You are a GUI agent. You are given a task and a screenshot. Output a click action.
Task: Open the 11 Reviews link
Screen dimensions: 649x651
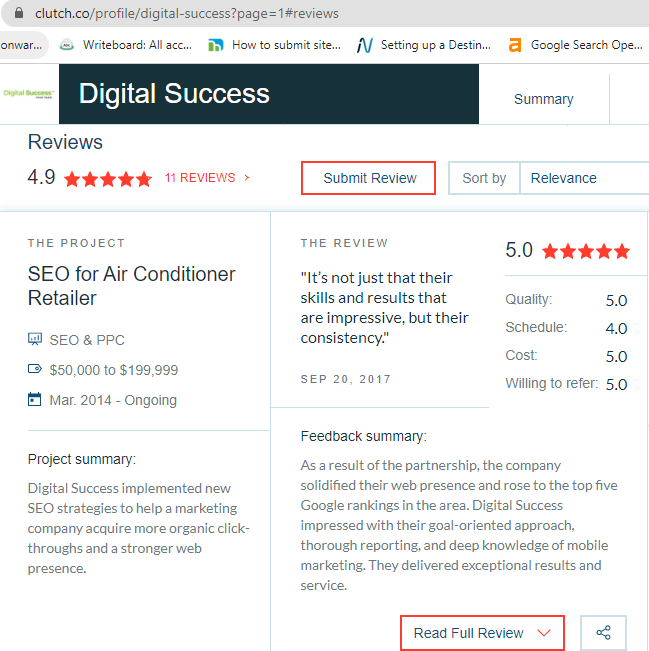[x=200, y=178]
